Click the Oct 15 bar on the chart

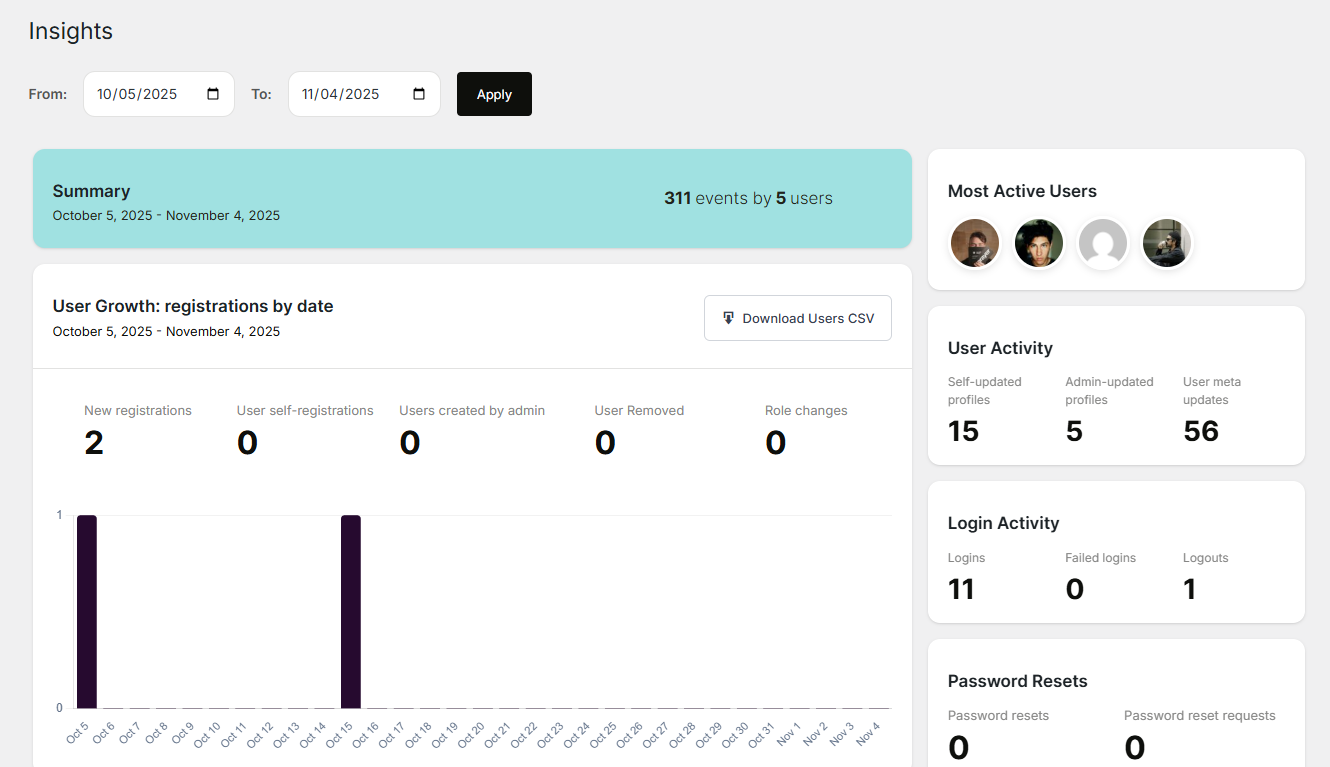349,610
